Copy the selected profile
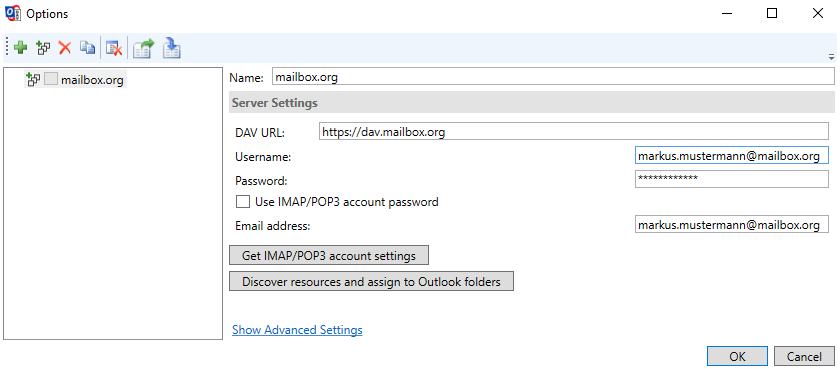The height and width of the screenshot is (369, 840). [x=87, y=48]
